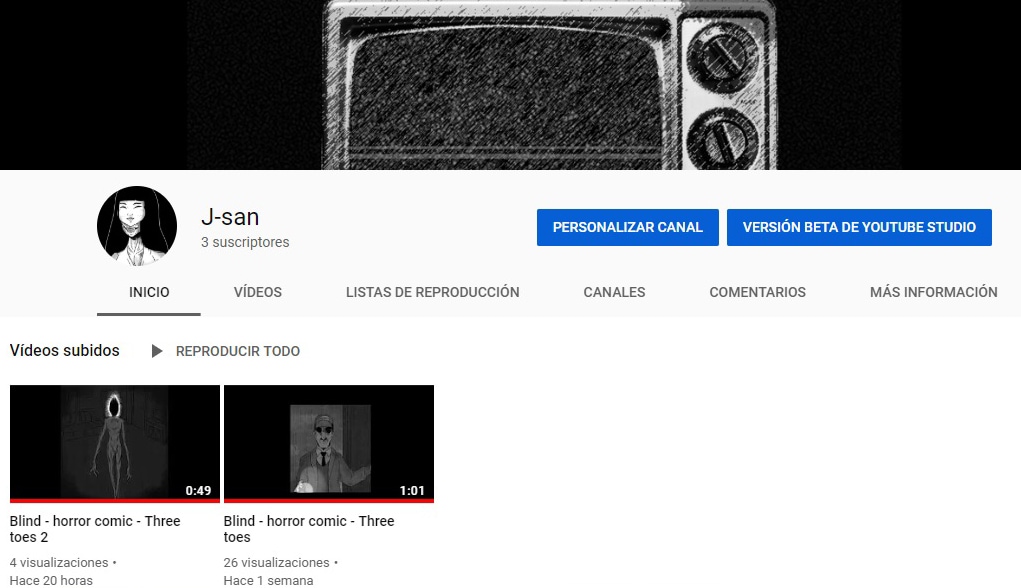Select the Inicio tab
1021x588 pixels.
149,292
